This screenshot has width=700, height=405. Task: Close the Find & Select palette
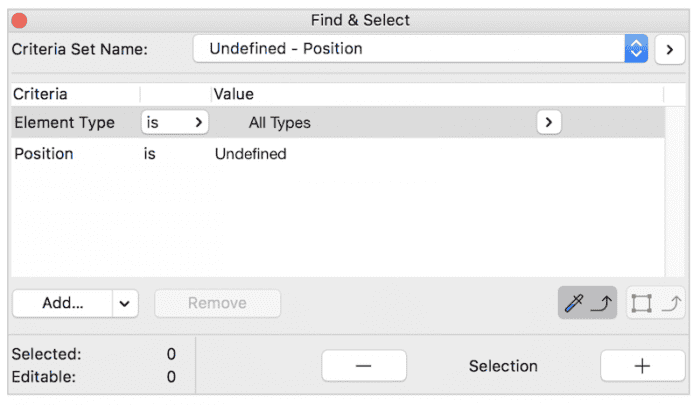pos(19,21)
